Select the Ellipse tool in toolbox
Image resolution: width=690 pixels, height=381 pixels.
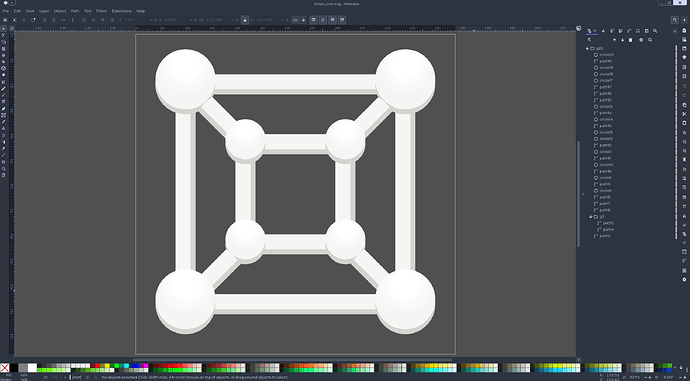(4, 55)
